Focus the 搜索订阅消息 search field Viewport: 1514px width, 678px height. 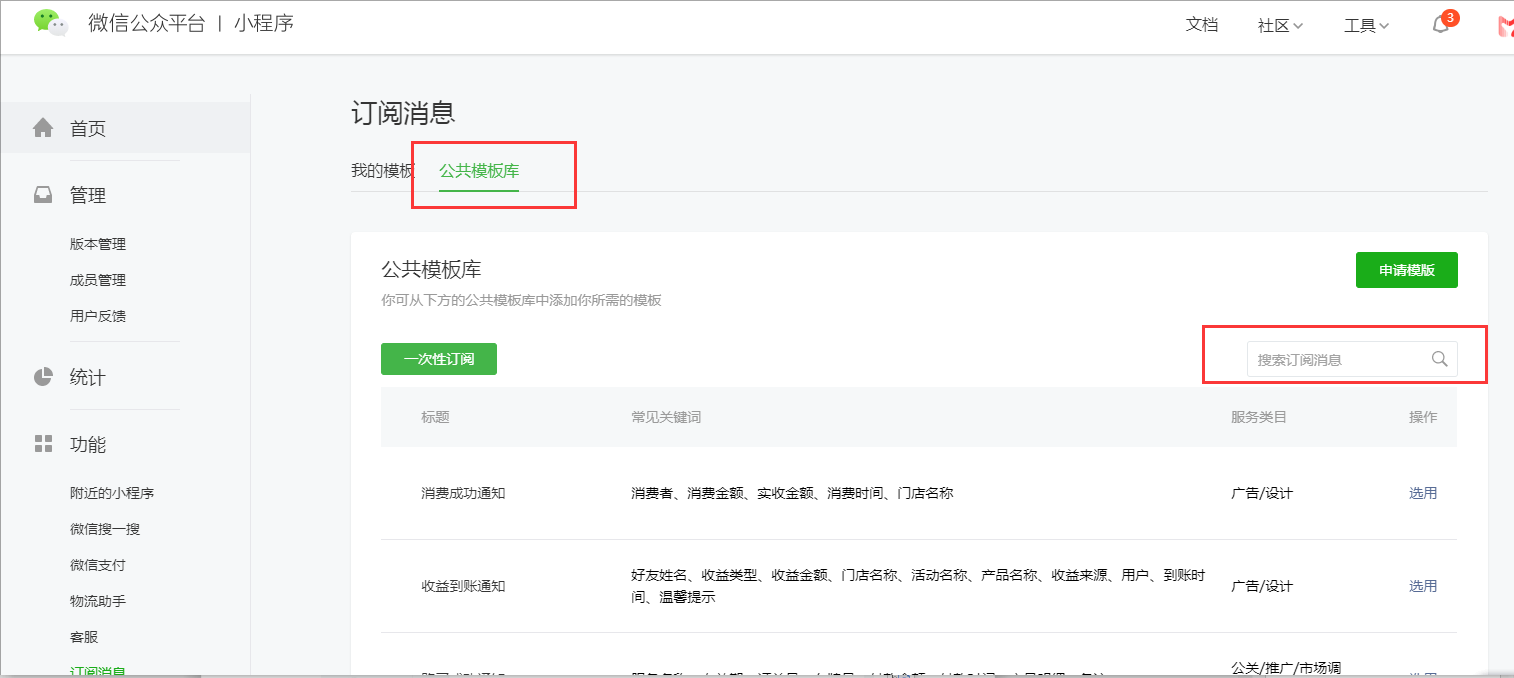point(1352,359)
